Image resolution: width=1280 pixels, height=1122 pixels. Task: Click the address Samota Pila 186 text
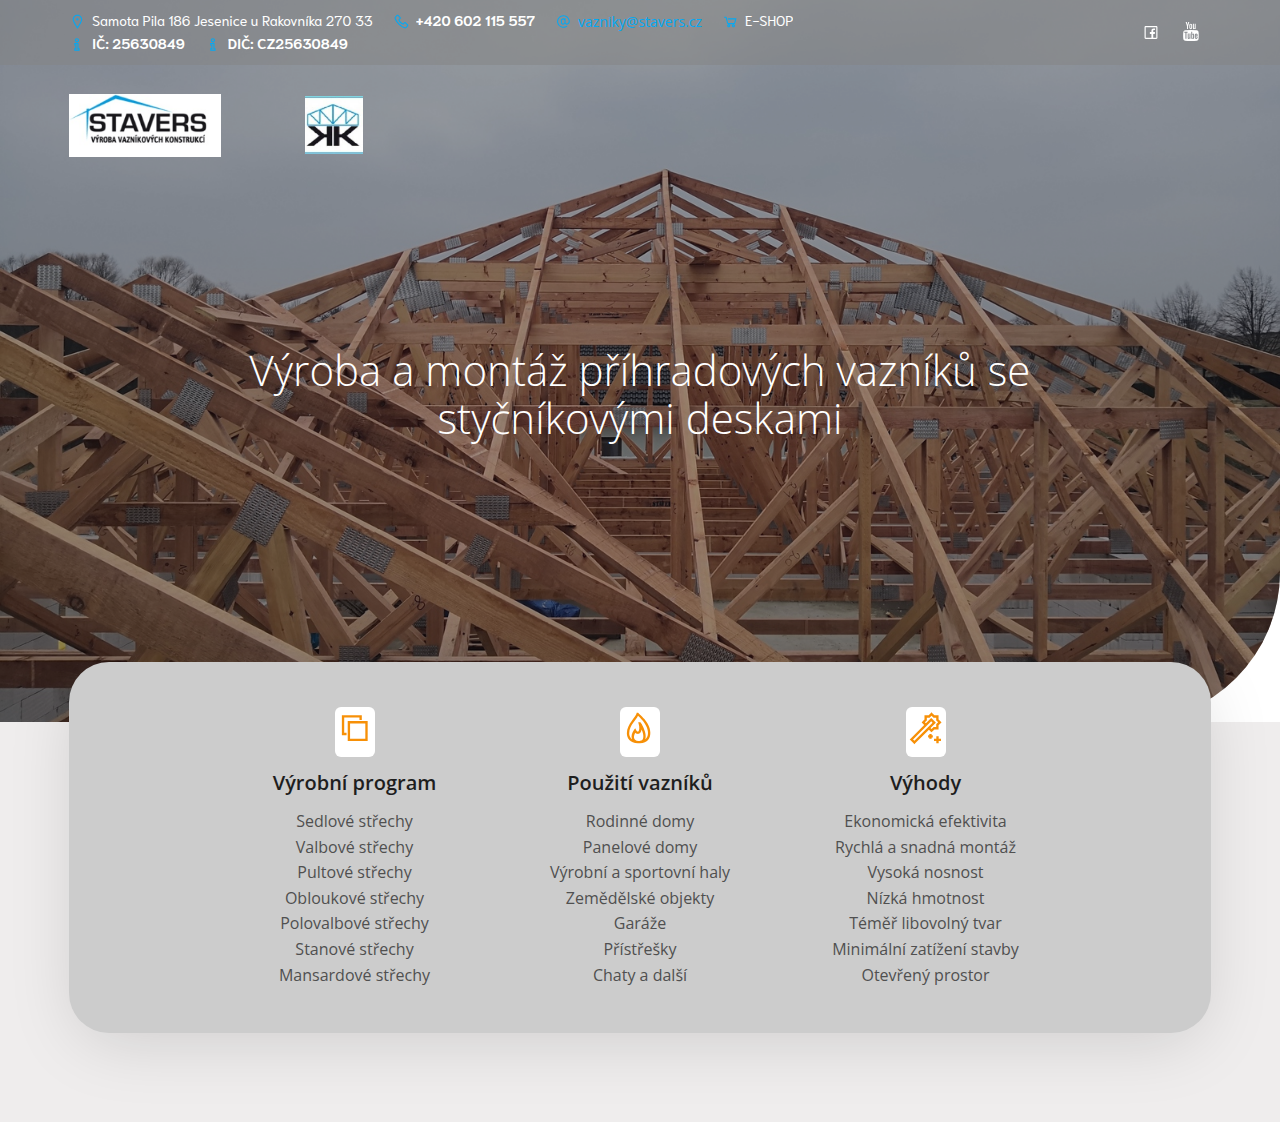click(x=232, y=21)
